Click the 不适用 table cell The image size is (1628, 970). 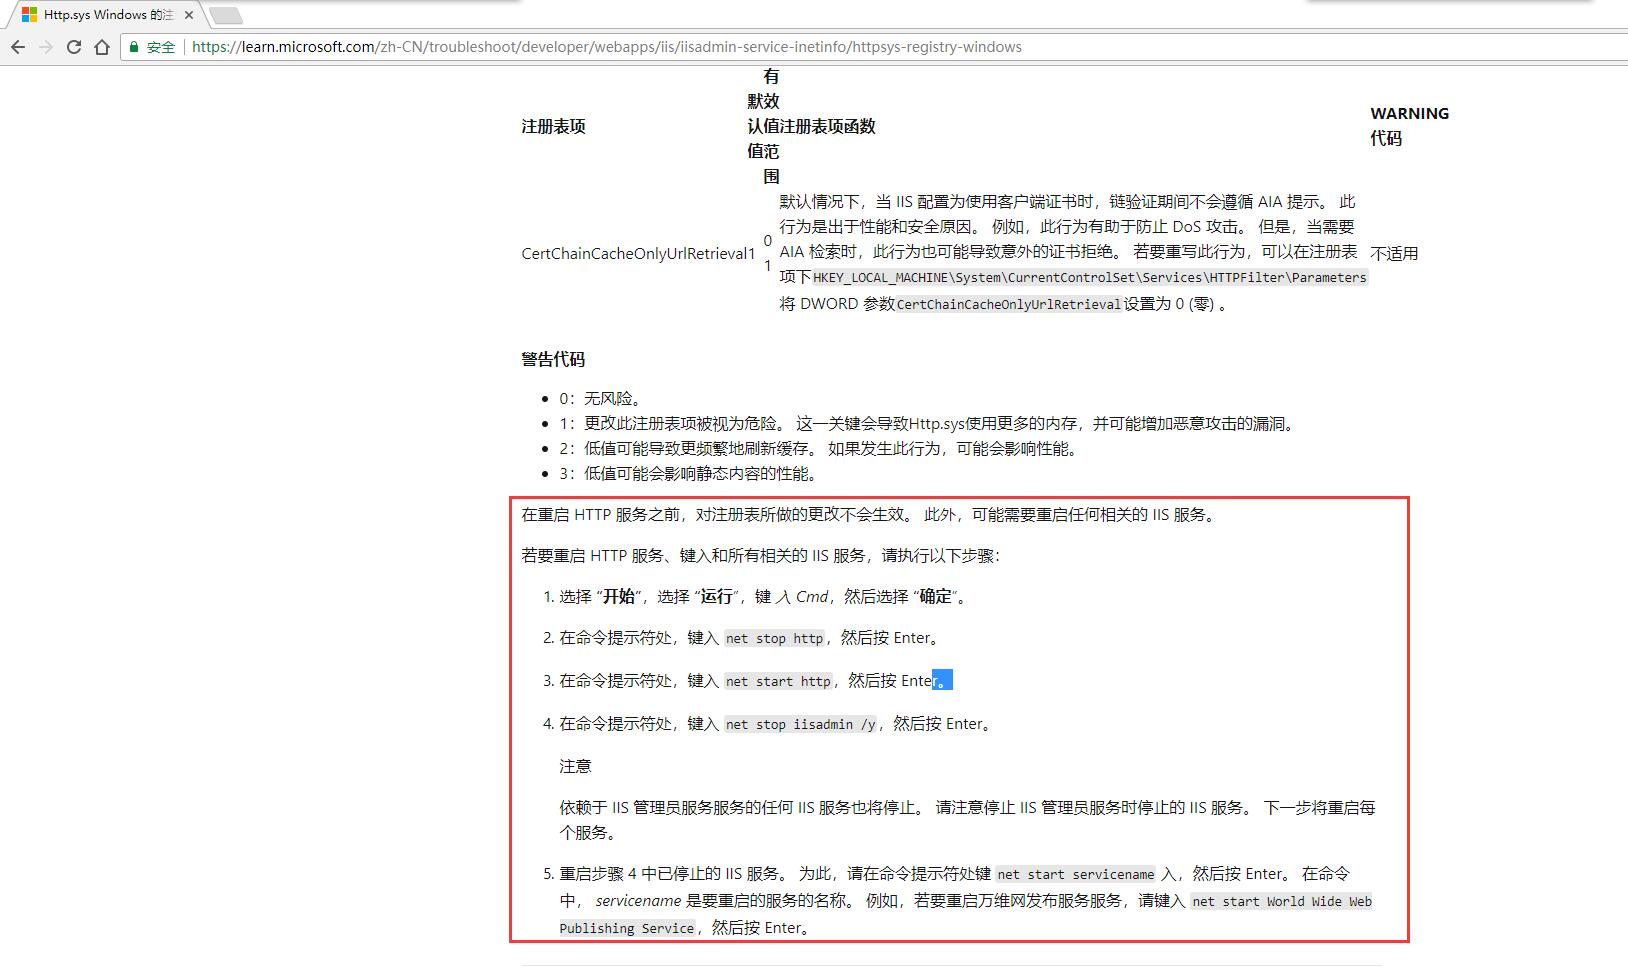pyautogui.click(x=1394, y=253)
